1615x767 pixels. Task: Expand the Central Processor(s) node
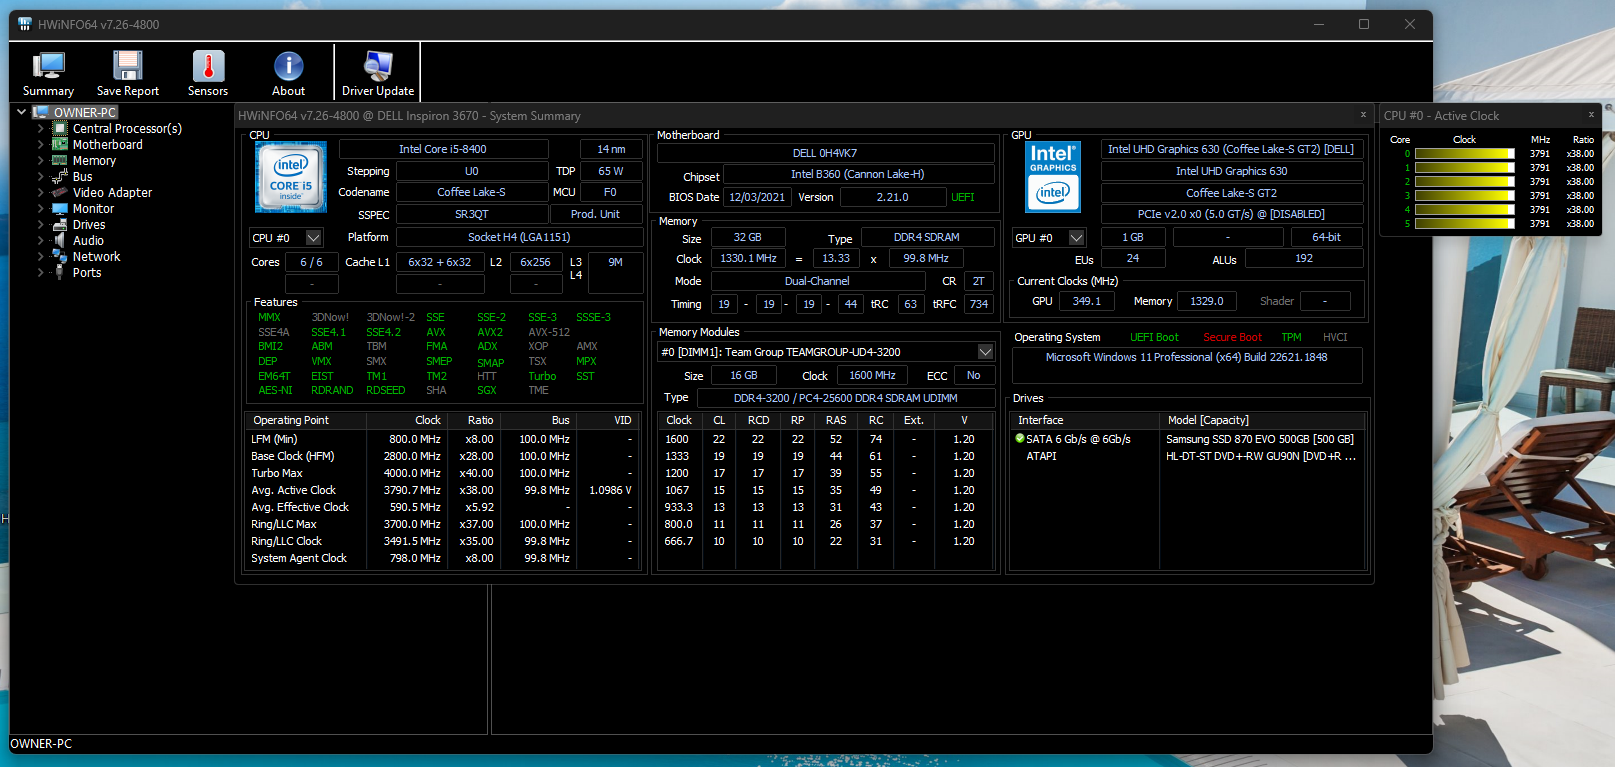tap(40, 129)
